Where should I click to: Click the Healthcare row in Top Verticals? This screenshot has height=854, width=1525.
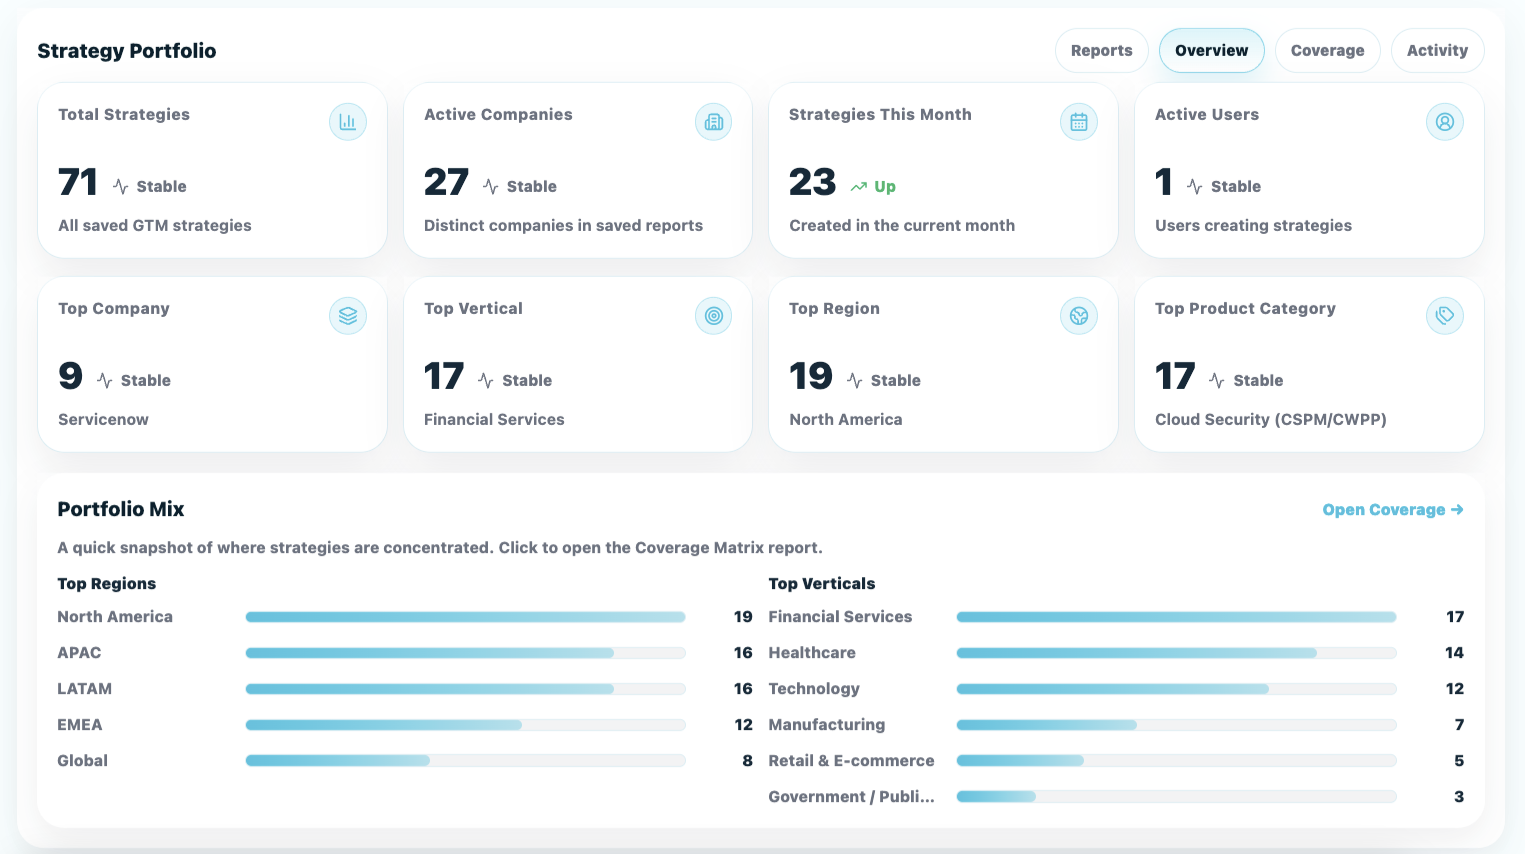(812, 653)
